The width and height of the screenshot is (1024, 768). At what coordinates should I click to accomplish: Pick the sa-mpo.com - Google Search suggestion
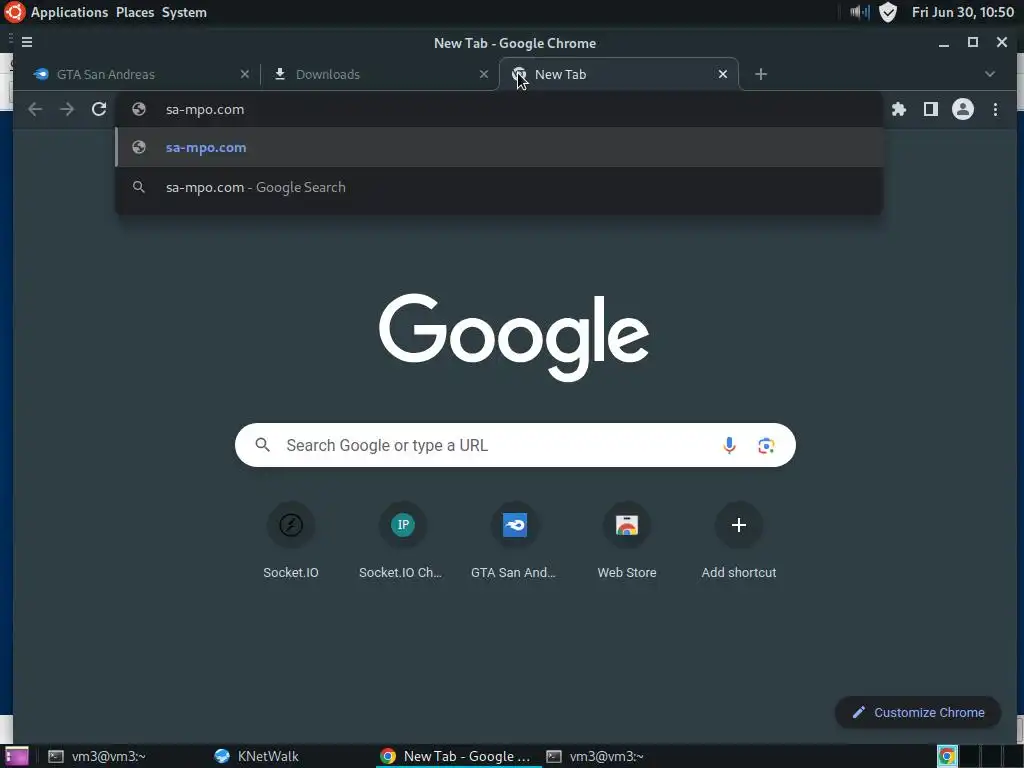499,187
